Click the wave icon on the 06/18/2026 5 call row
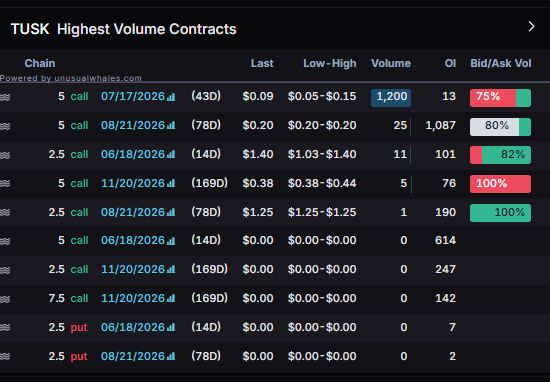The height and width of the screenshot is (382, 550). click(5, 241)
